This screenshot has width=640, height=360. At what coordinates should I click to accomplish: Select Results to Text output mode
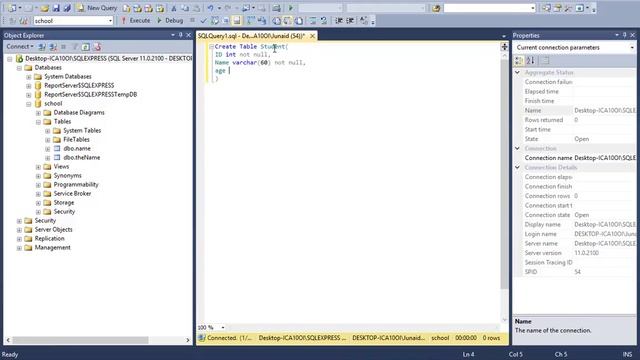tap(276, 20)
